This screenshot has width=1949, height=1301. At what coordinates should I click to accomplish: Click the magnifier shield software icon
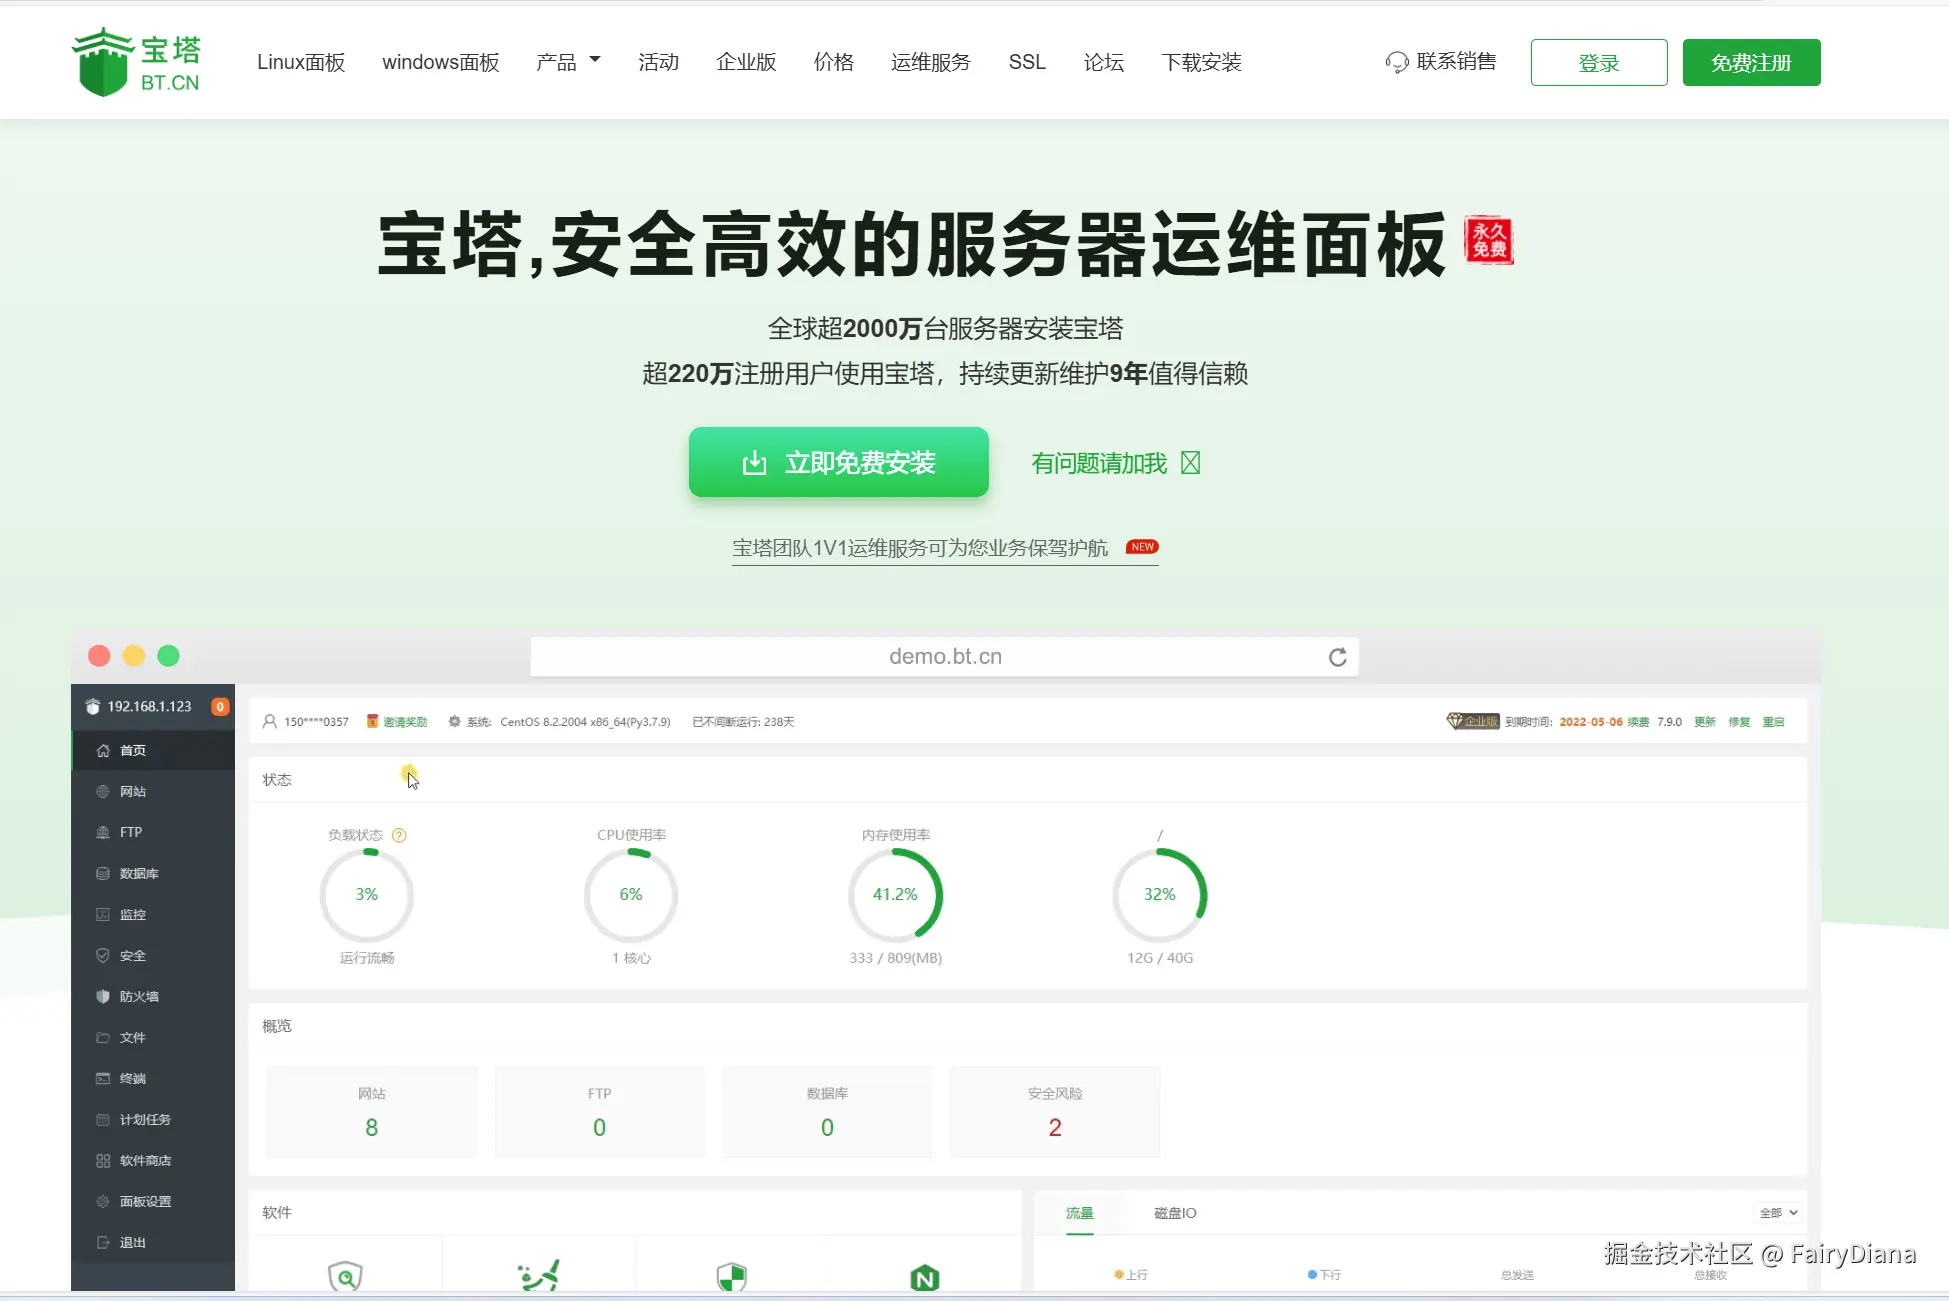point(345,1277)
